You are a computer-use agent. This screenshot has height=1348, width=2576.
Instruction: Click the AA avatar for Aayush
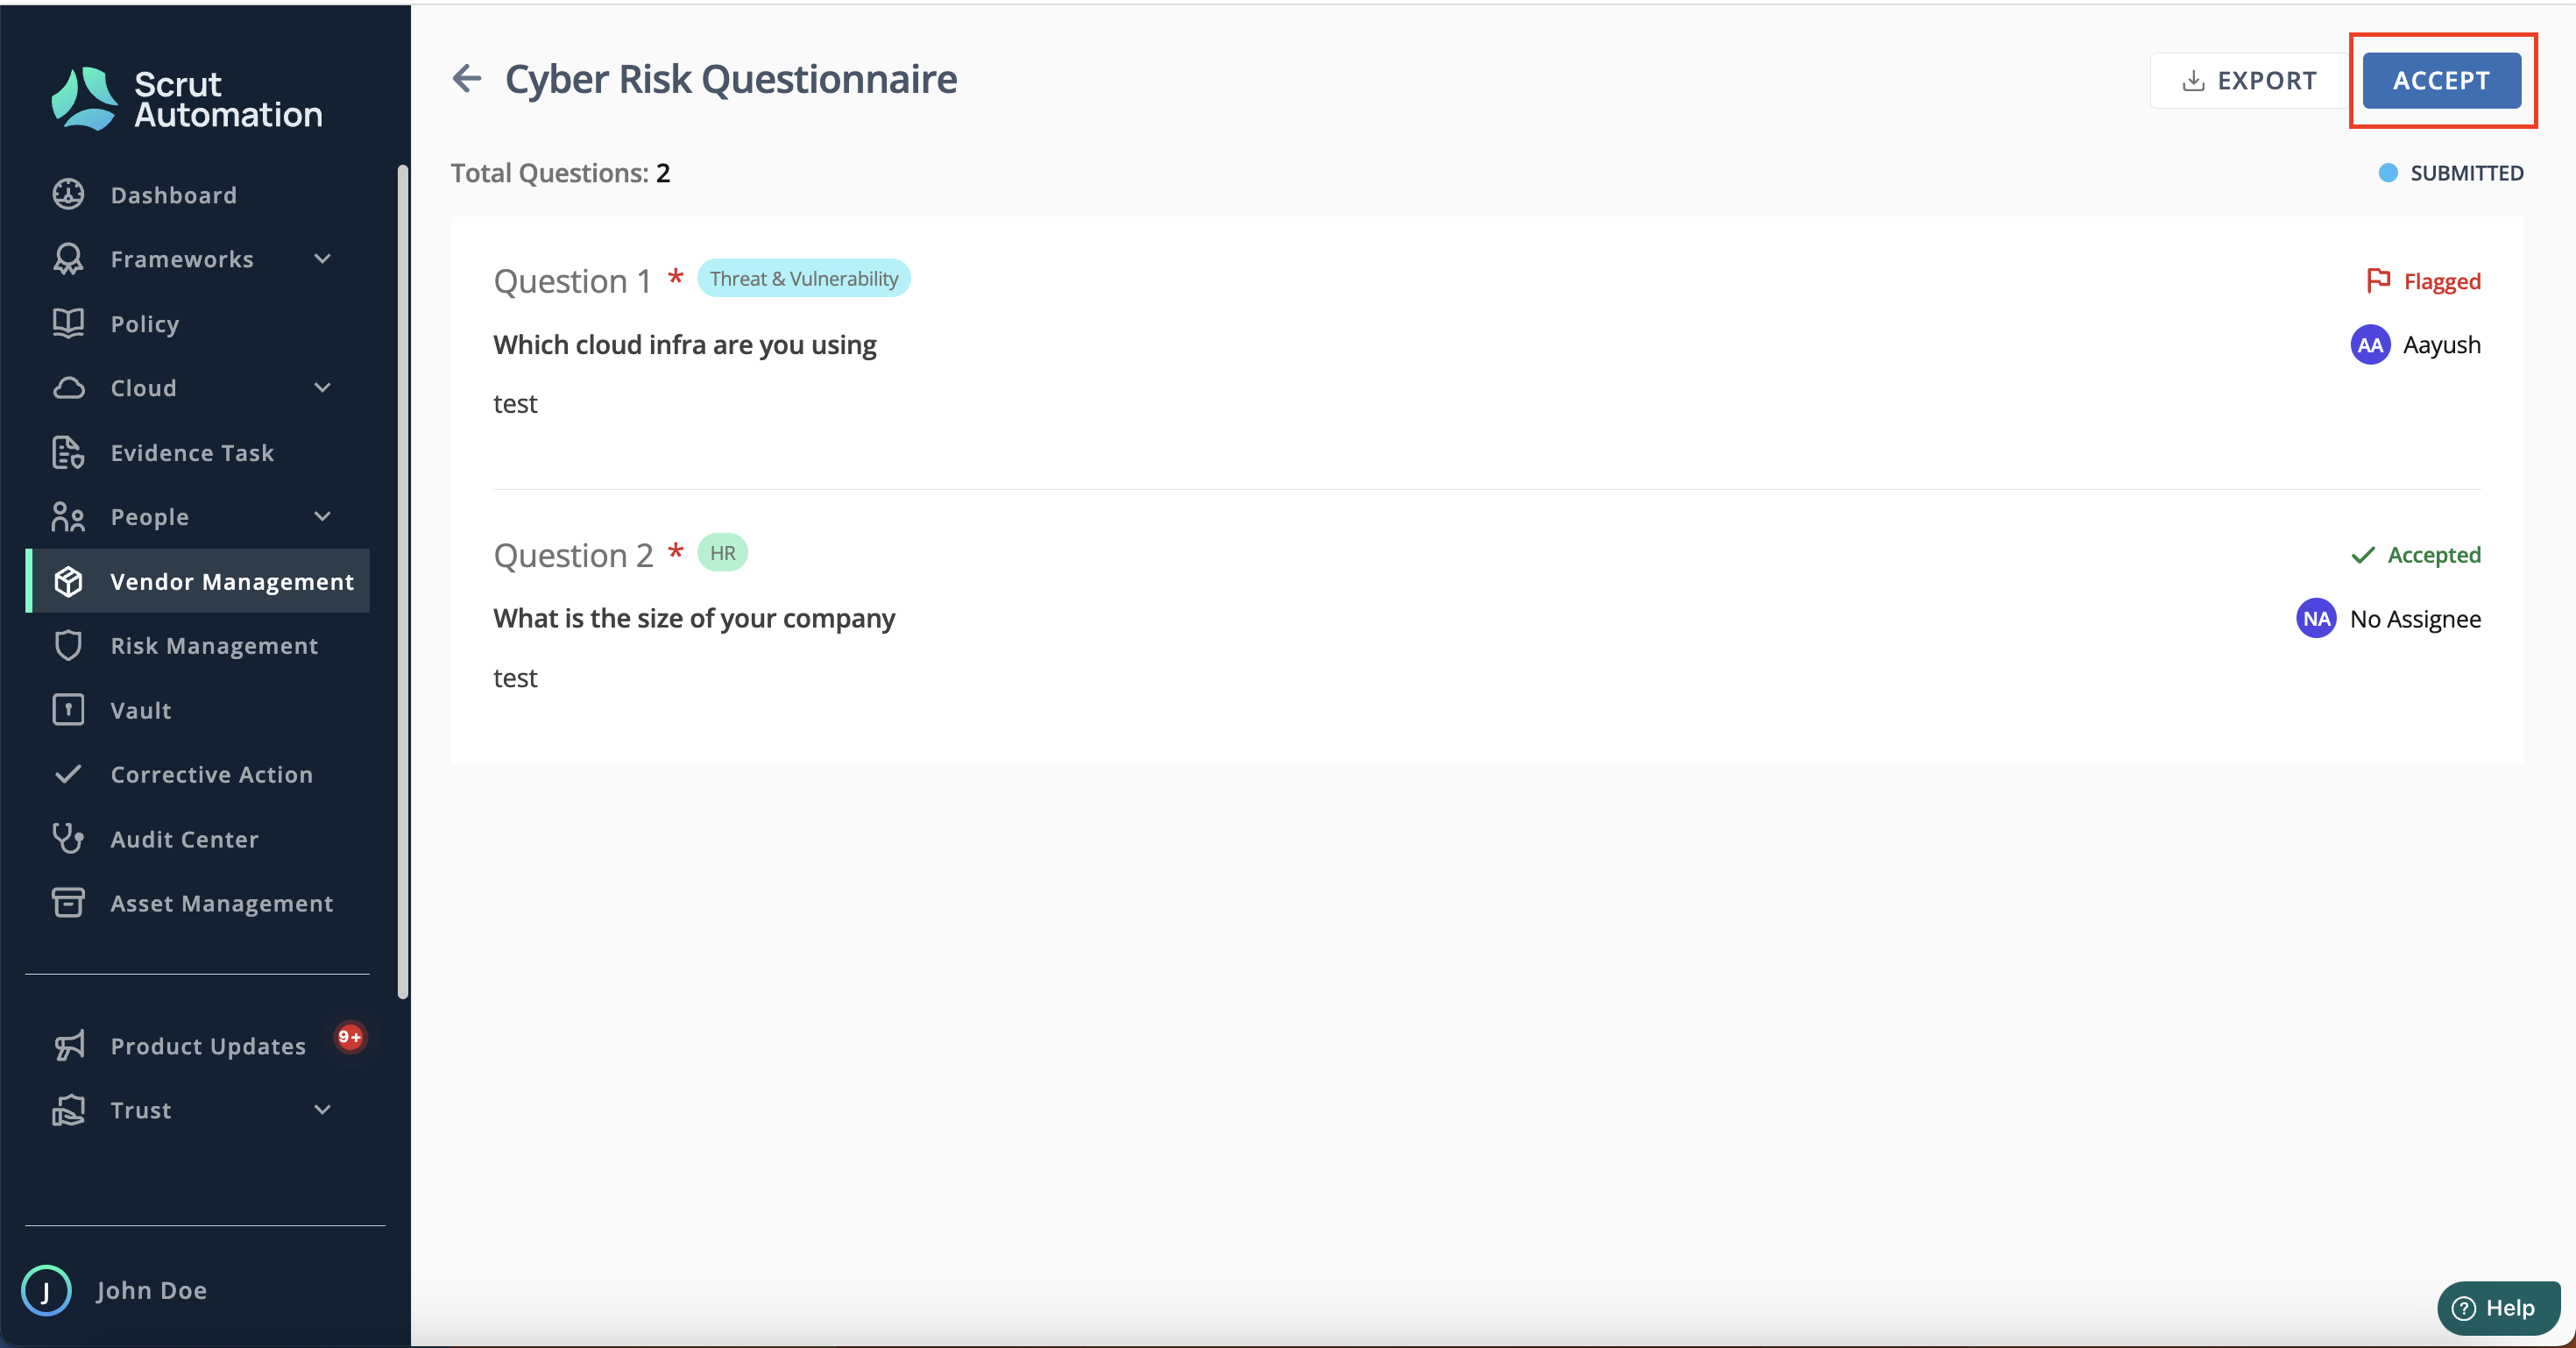[2370, 345]
